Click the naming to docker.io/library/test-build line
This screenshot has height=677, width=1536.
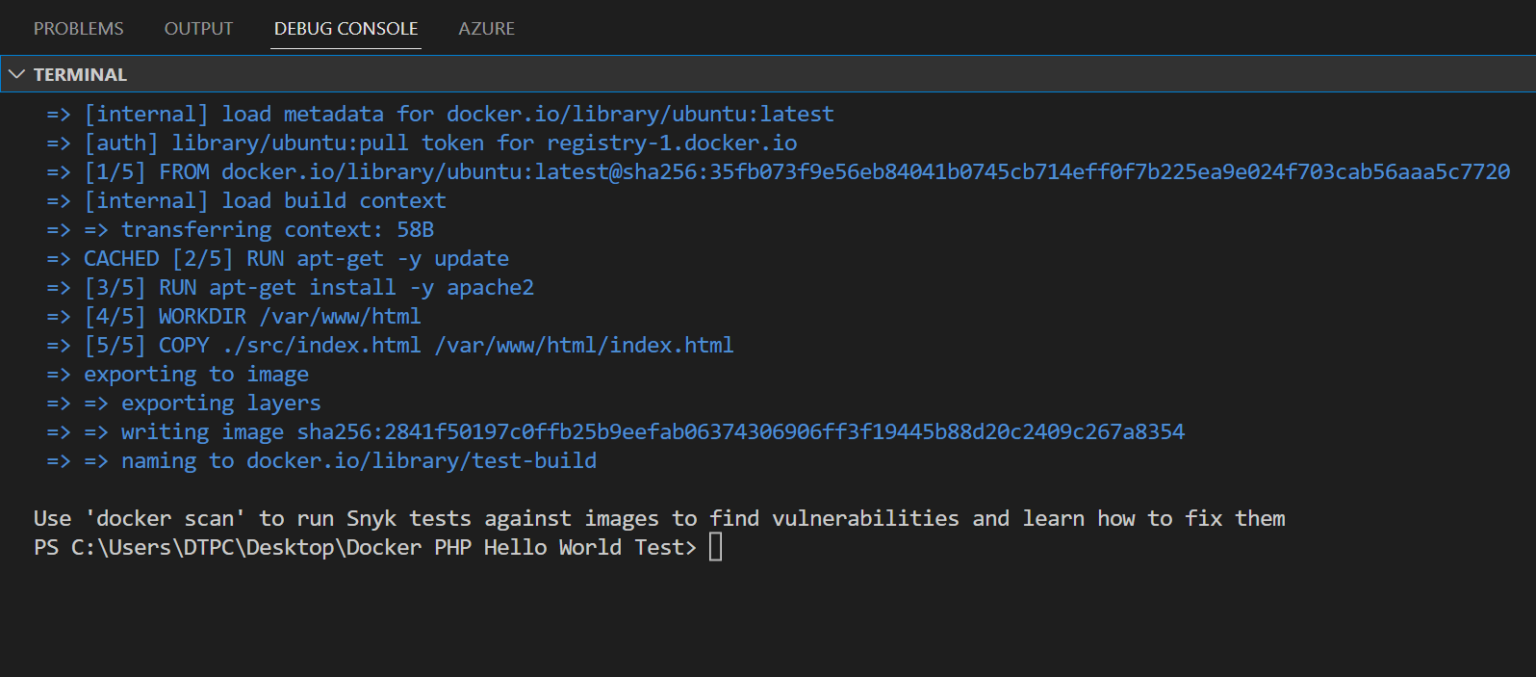[x=321, y=461]
